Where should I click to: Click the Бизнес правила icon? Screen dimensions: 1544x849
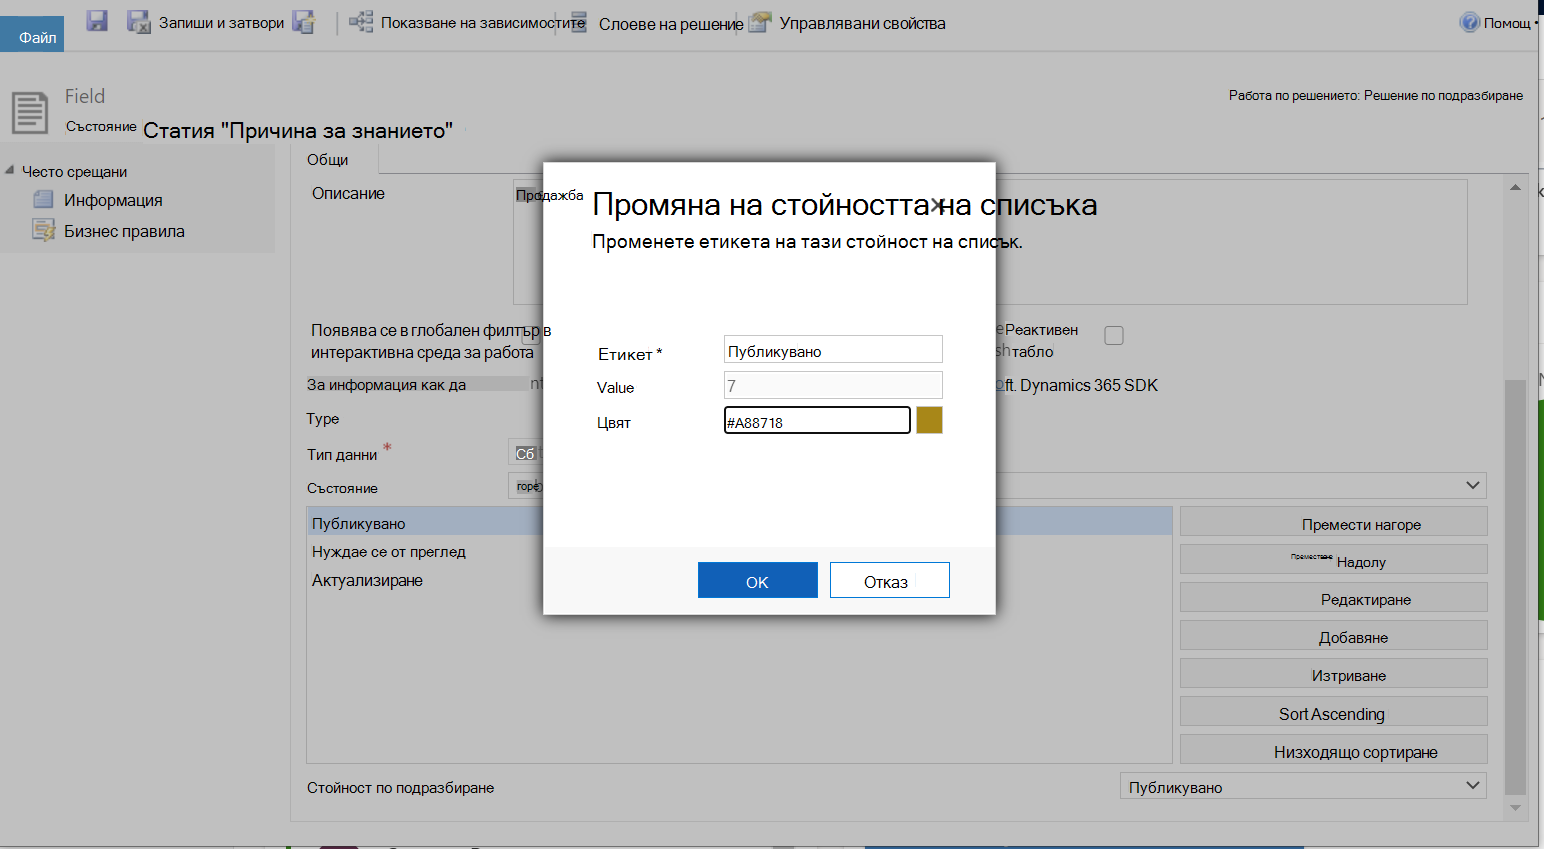(x=44, y=231)
